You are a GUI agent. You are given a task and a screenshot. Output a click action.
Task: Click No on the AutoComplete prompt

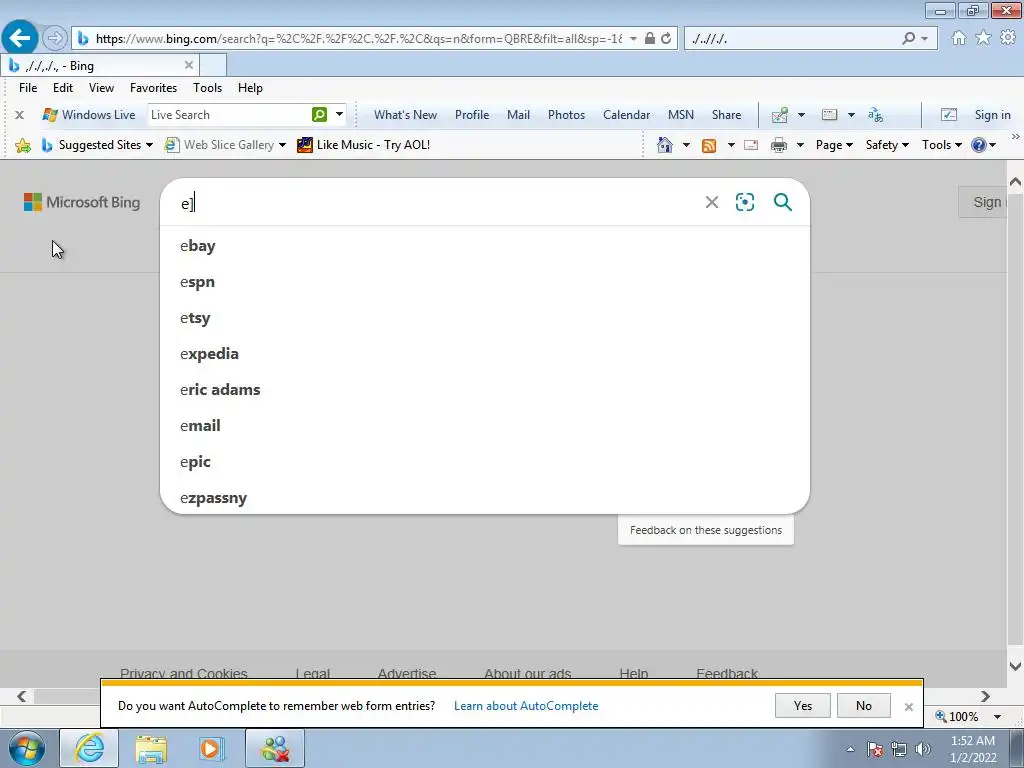tap(863, 705)
